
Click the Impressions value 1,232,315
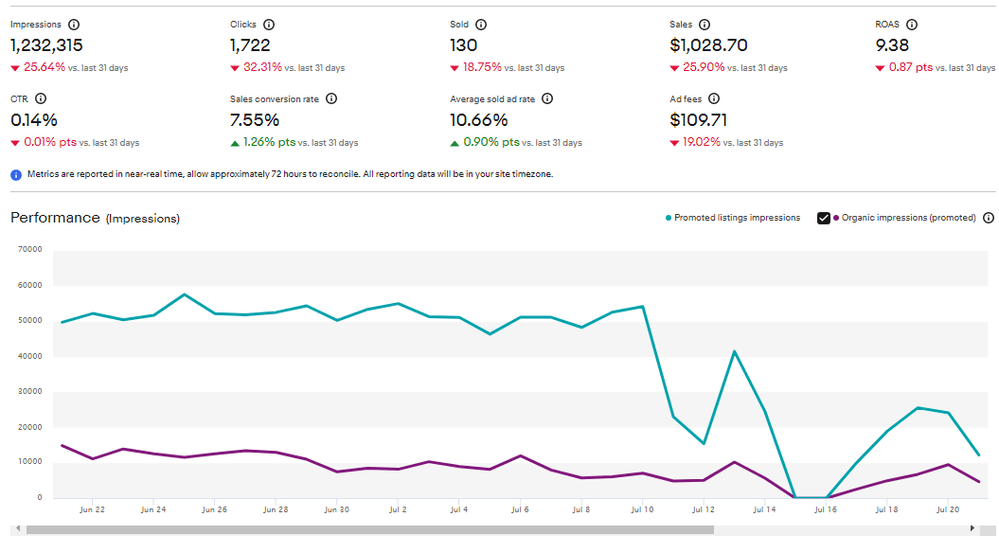(x=47, y=45)
